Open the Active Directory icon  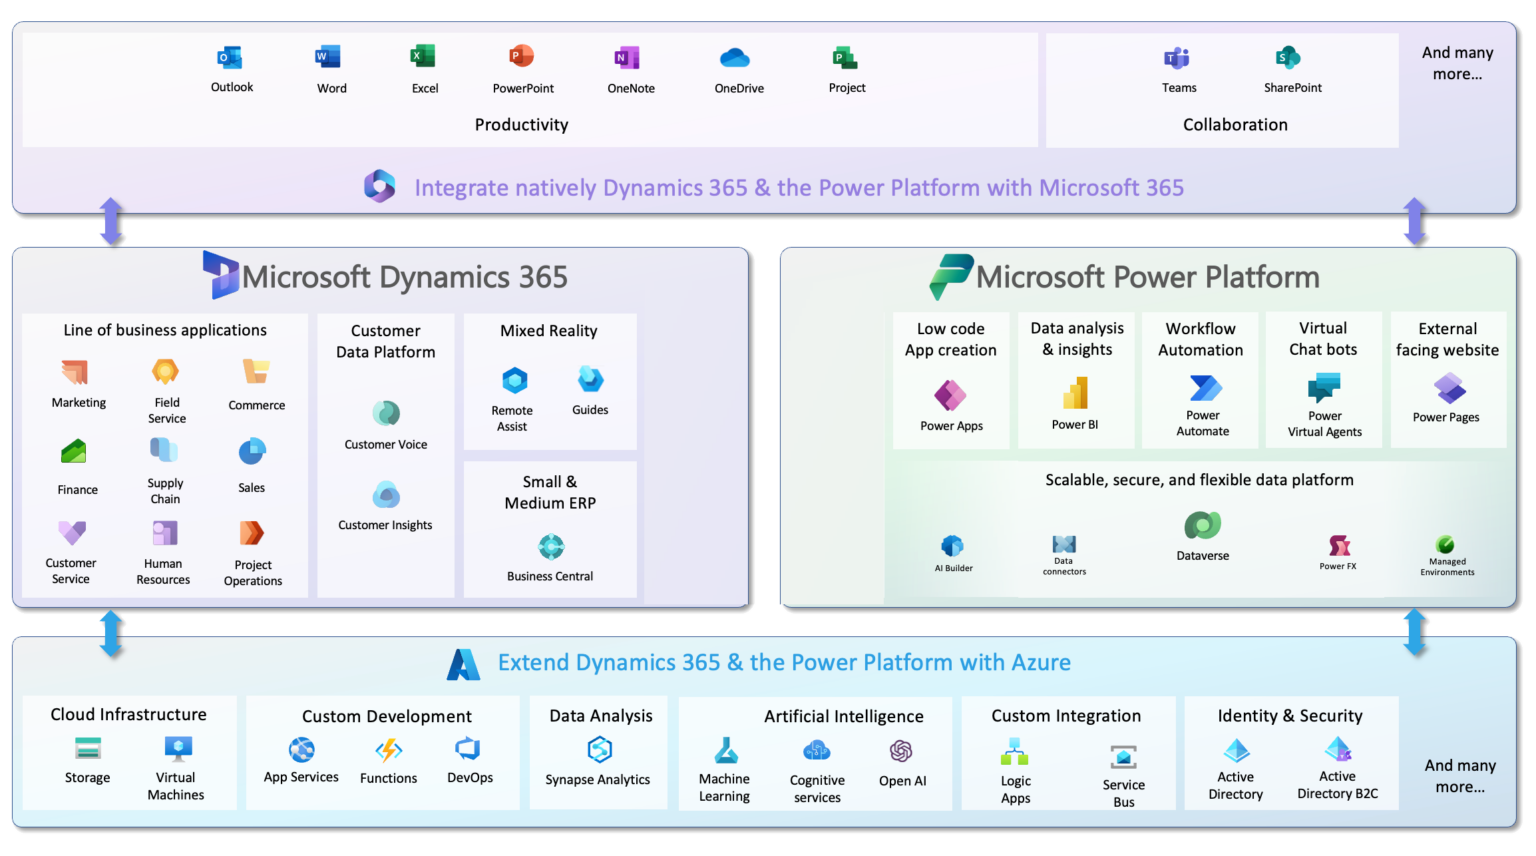coord(1237,750)
